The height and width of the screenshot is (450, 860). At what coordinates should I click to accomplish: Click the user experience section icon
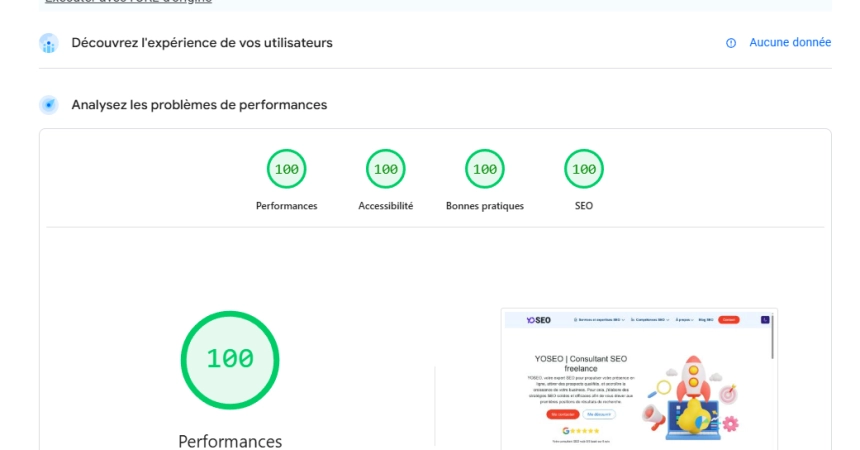click(49, 43)
